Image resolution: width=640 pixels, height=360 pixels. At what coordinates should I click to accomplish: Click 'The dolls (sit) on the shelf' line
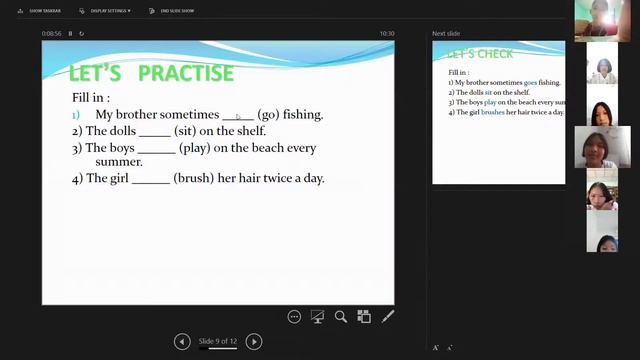tap(169, 131)
